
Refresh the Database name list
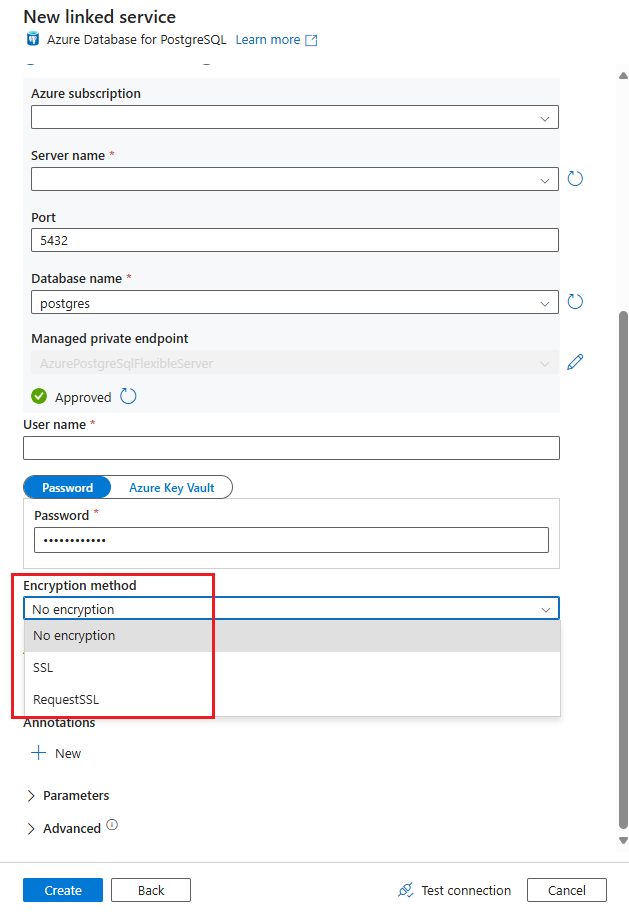575,301
